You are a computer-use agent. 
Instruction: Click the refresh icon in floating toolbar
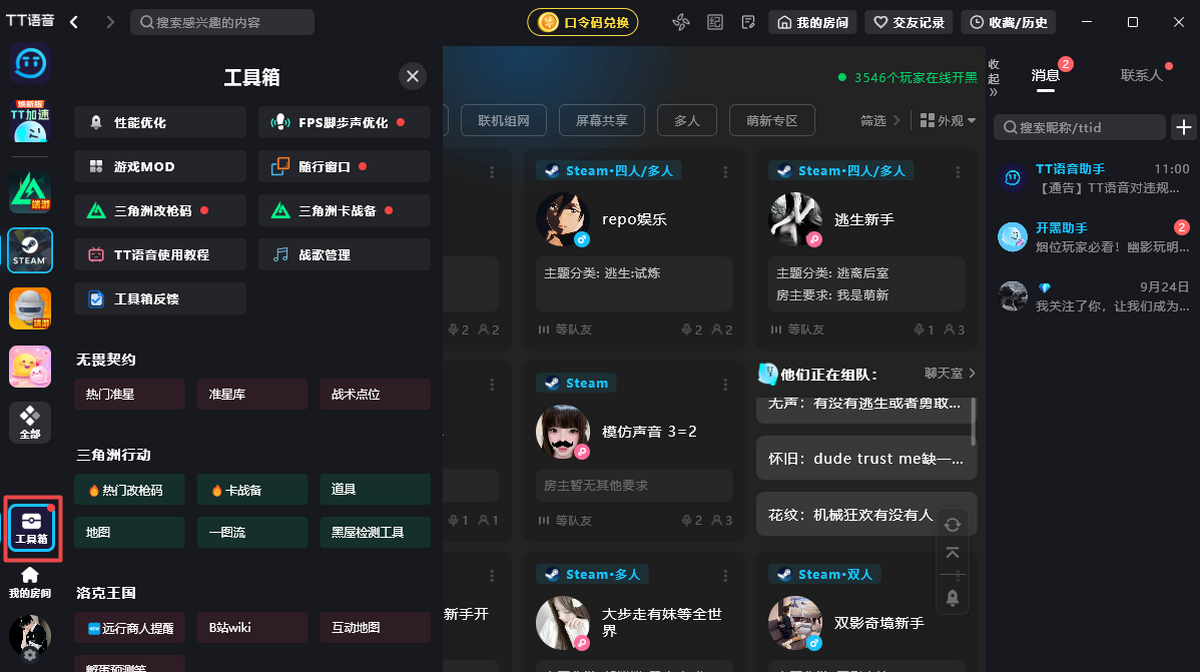[952, 525]
